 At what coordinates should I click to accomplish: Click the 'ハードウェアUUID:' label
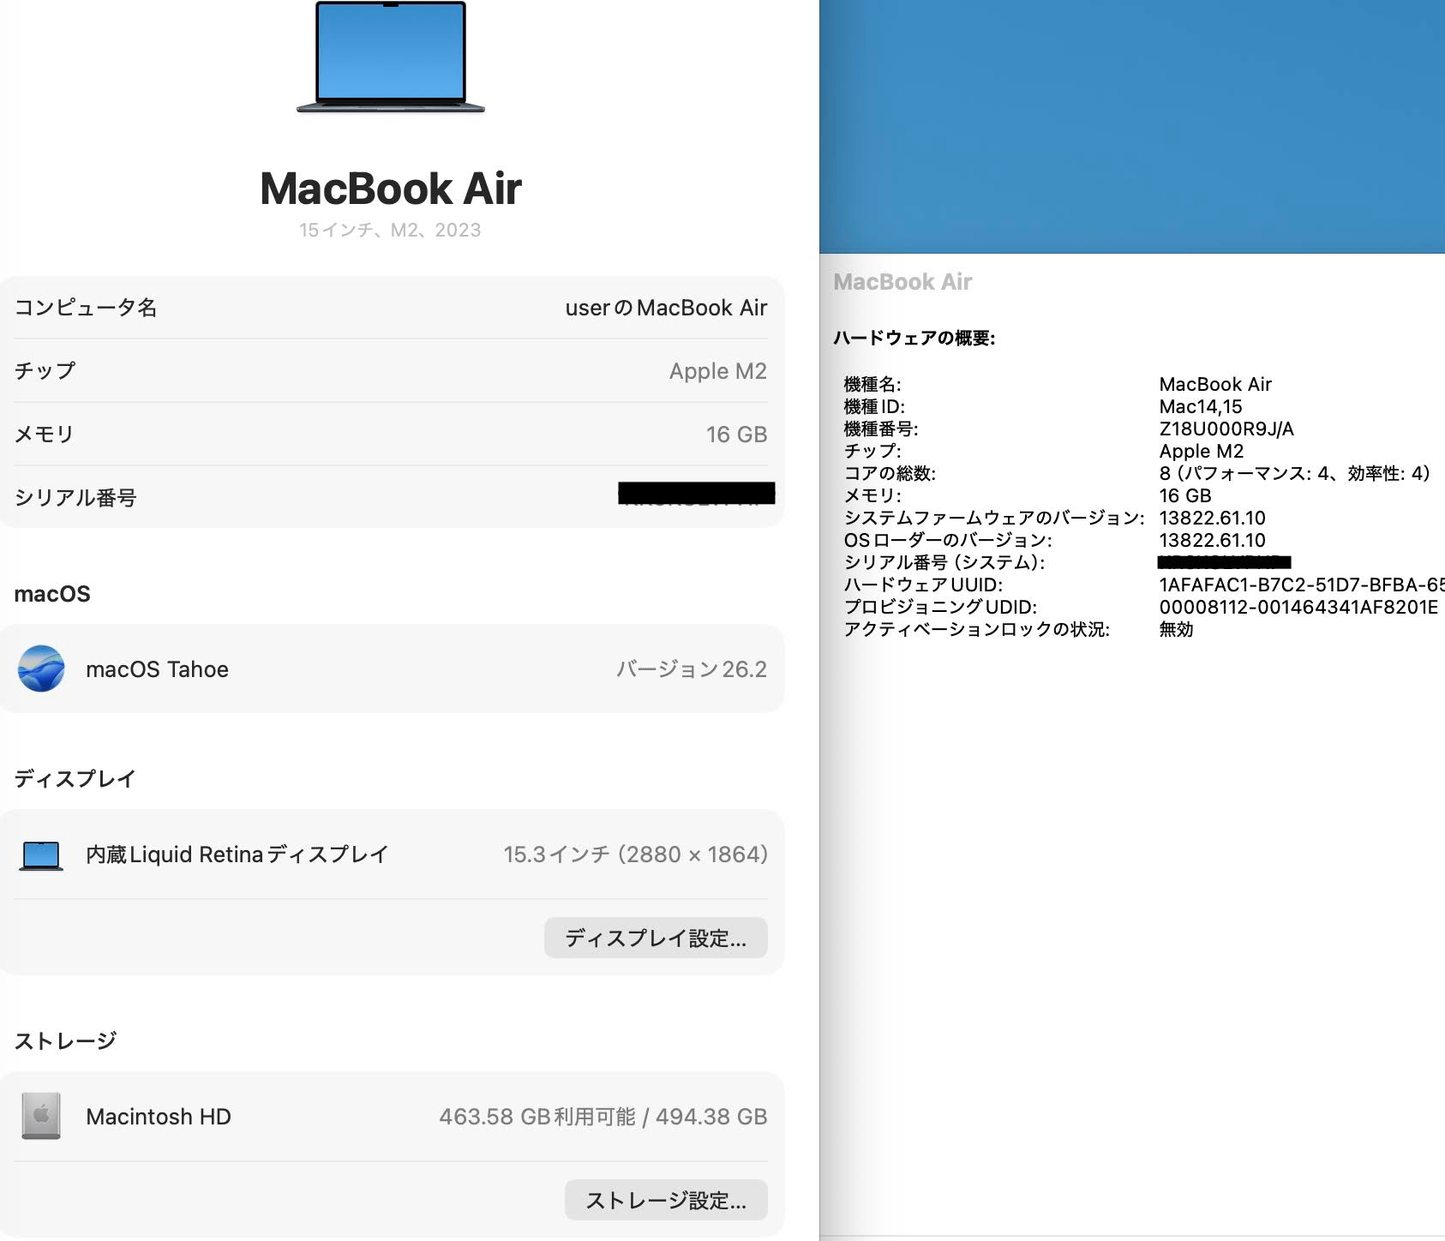(923, 585)
